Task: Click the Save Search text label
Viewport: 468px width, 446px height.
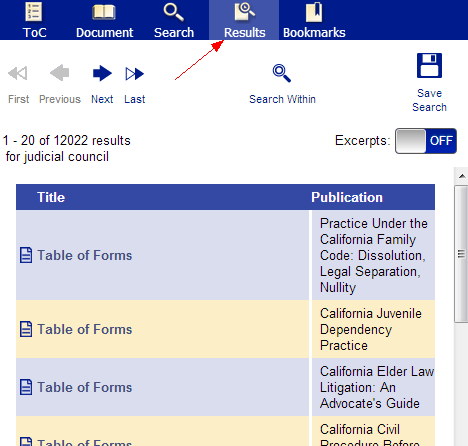Action: tap(429, 100)
